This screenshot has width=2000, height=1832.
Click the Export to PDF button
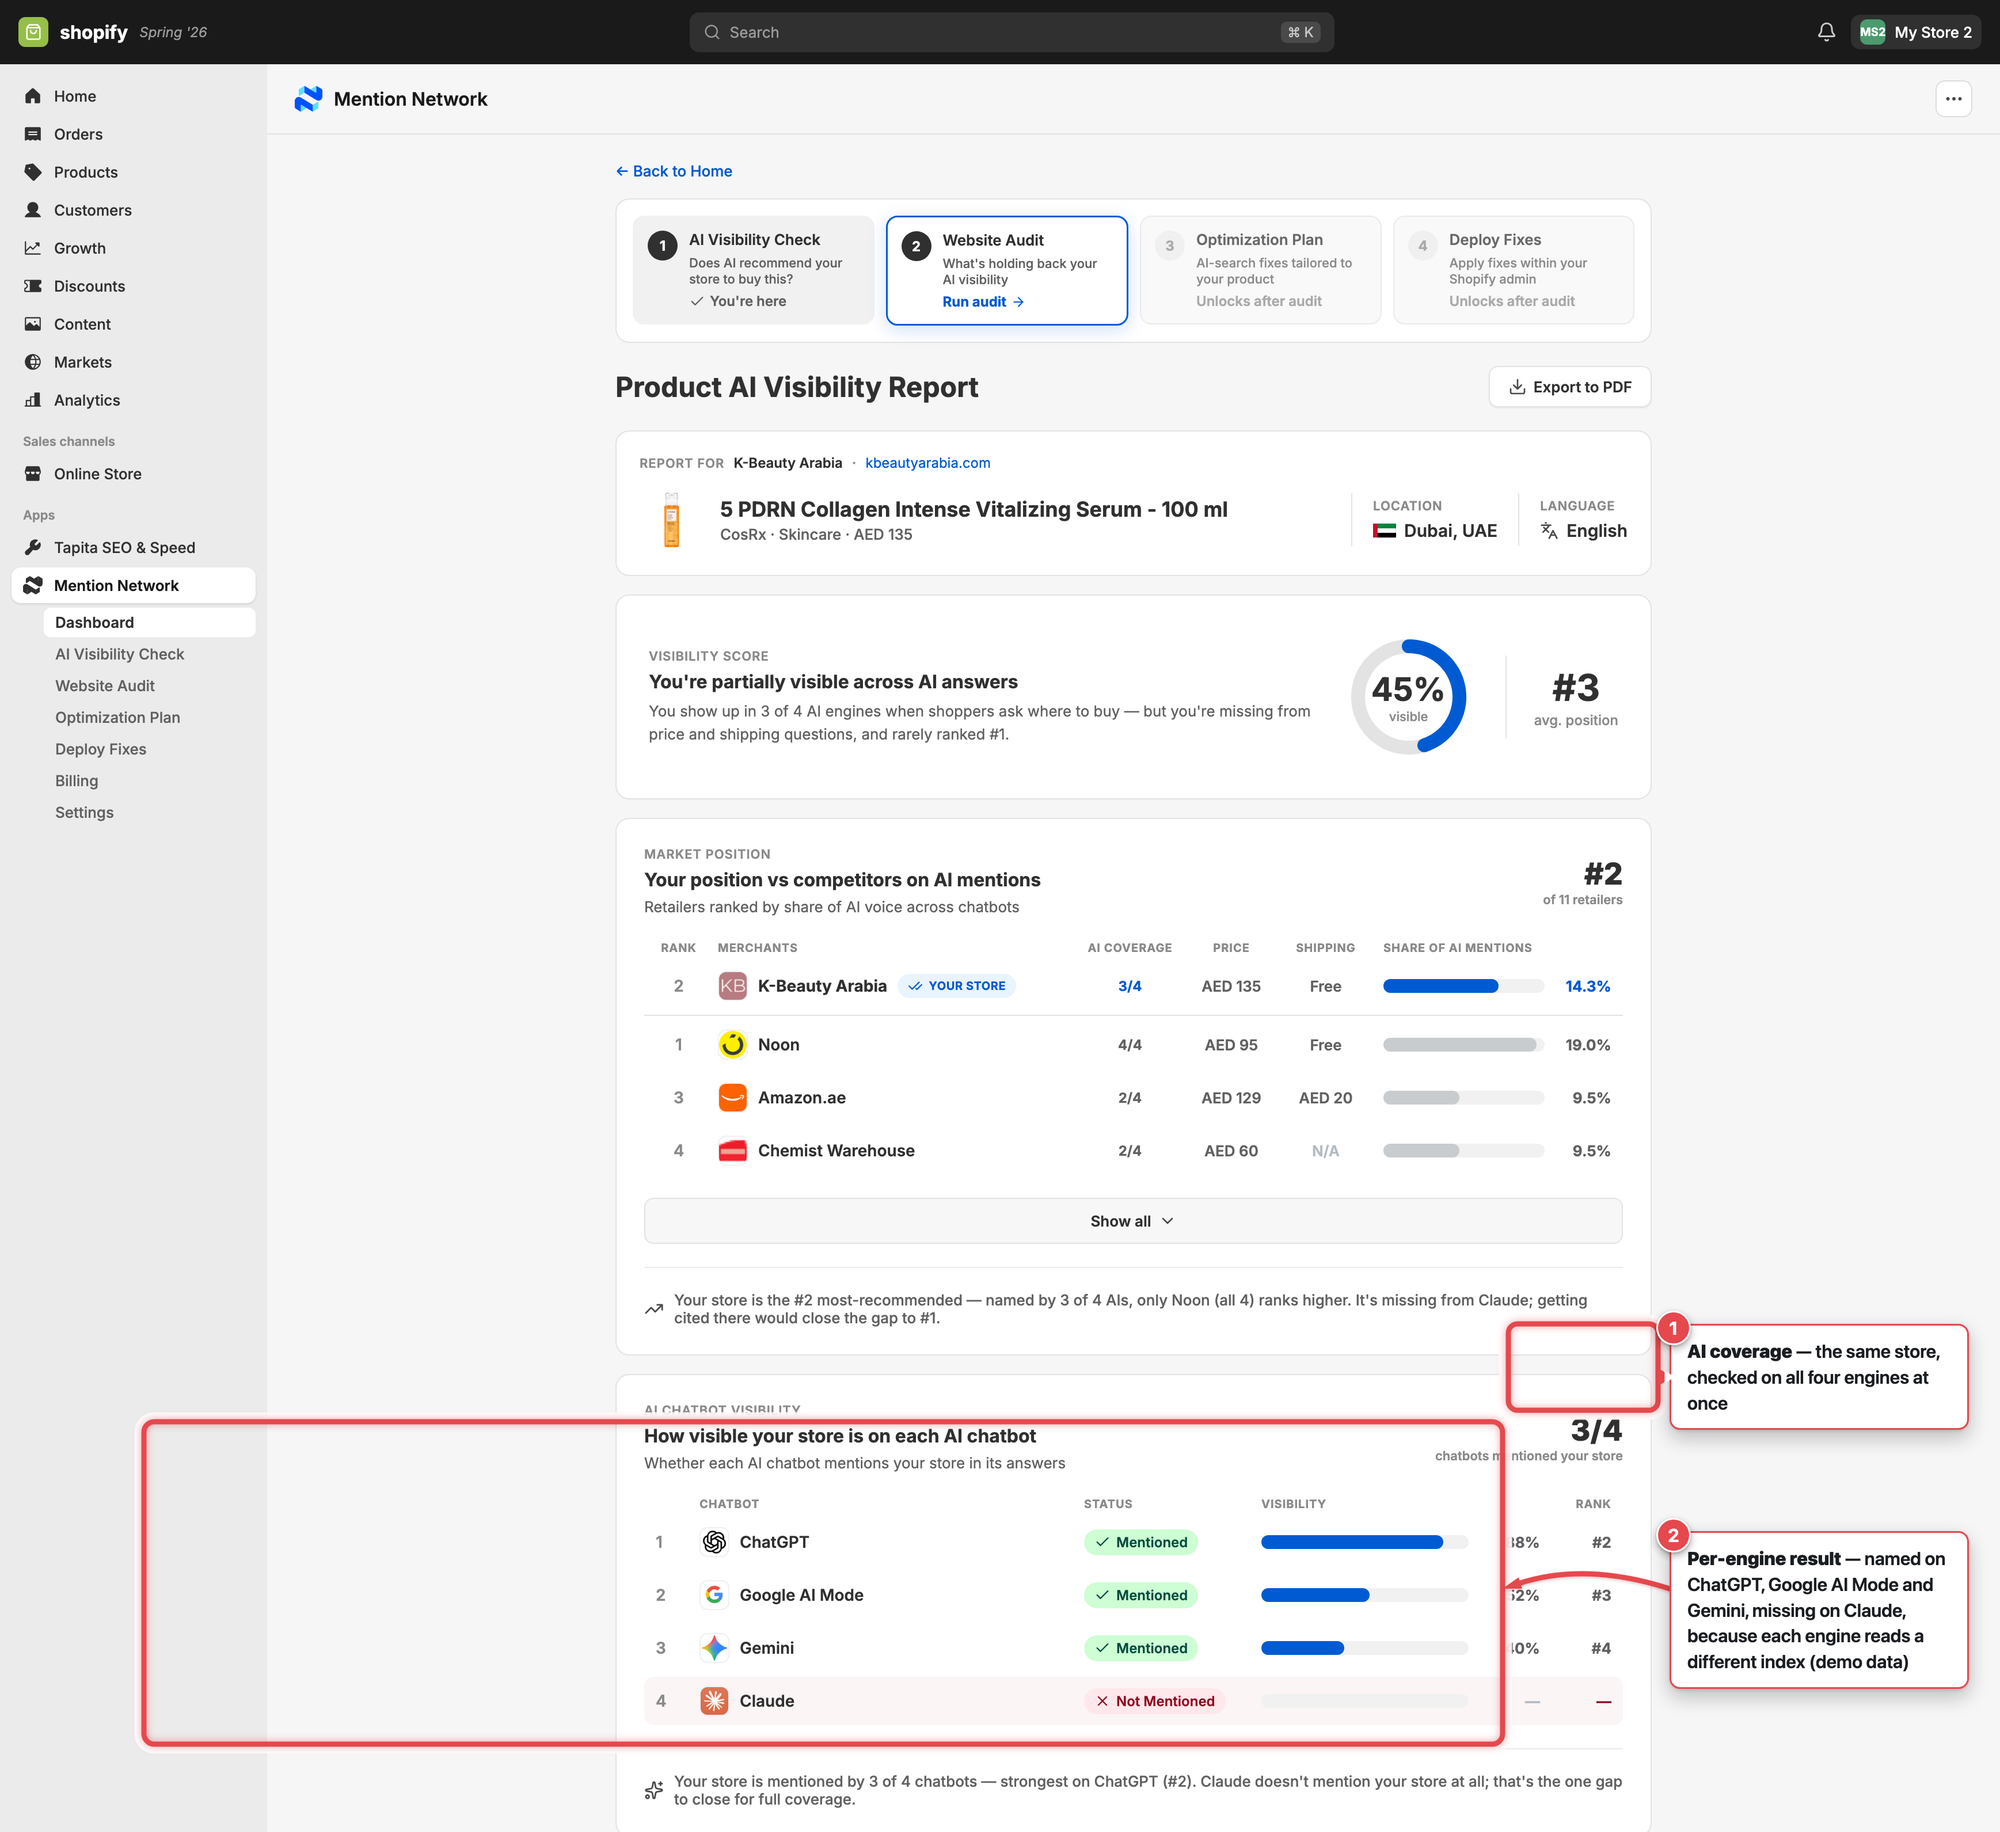(x=1569, y=387)
